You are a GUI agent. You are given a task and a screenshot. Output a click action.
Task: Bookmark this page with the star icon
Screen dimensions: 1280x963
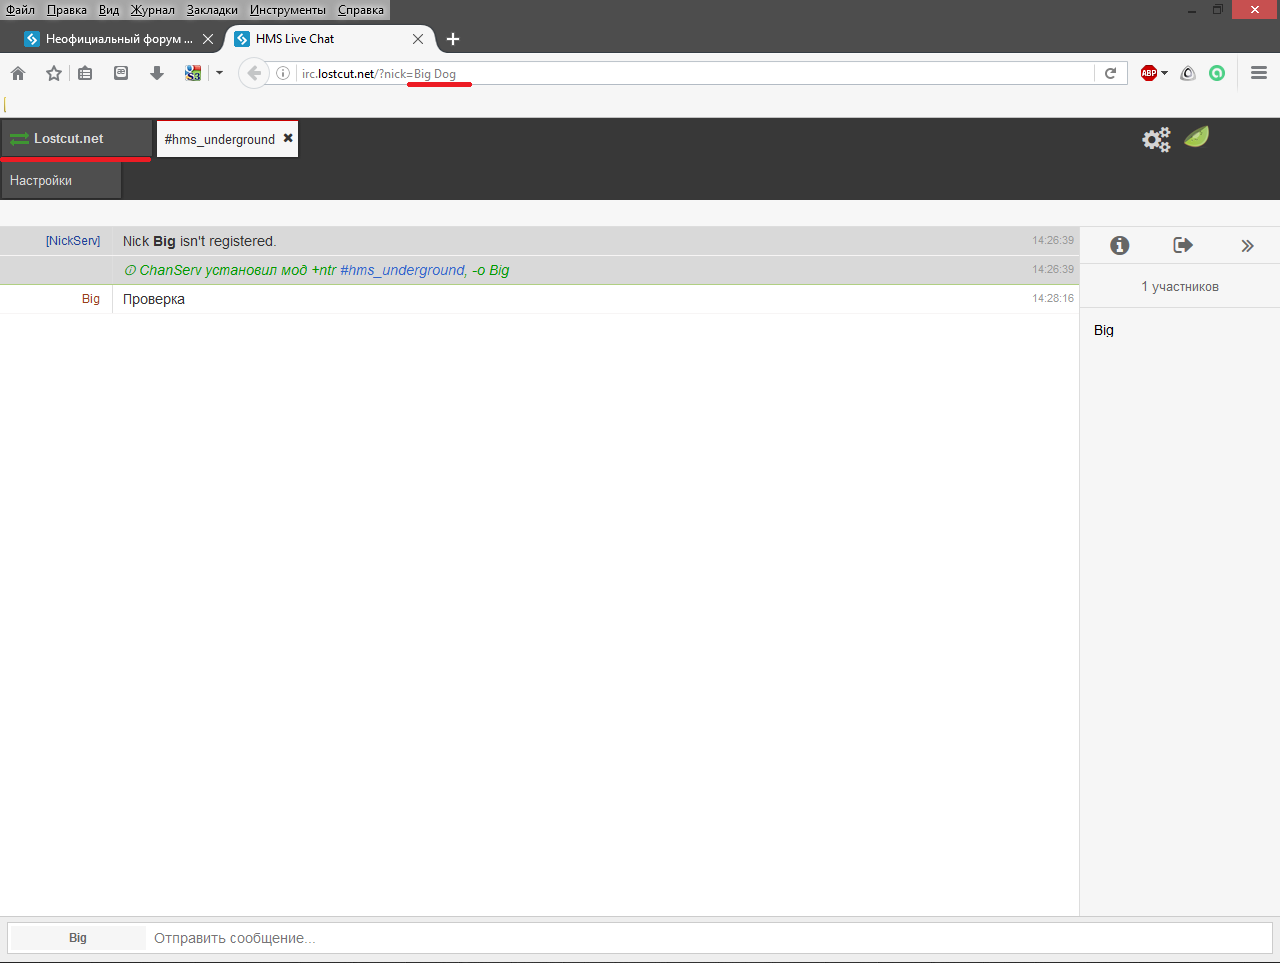coord(54,73)
